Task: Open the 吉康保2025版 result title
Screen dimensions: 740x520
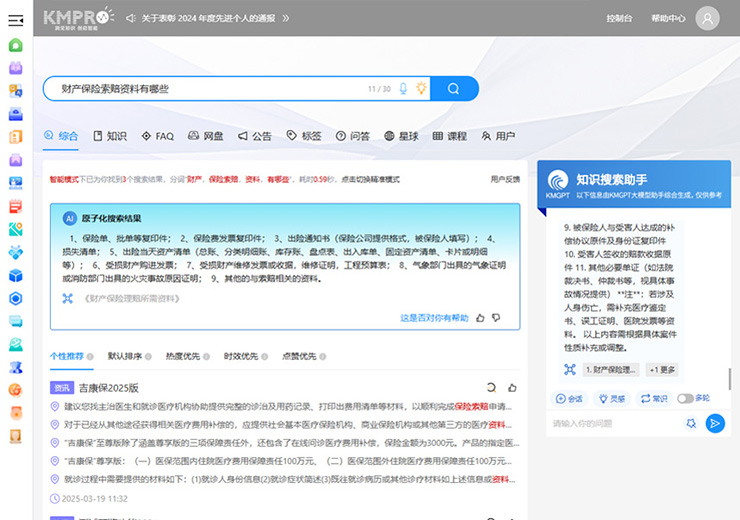Action: click(109, 388)
